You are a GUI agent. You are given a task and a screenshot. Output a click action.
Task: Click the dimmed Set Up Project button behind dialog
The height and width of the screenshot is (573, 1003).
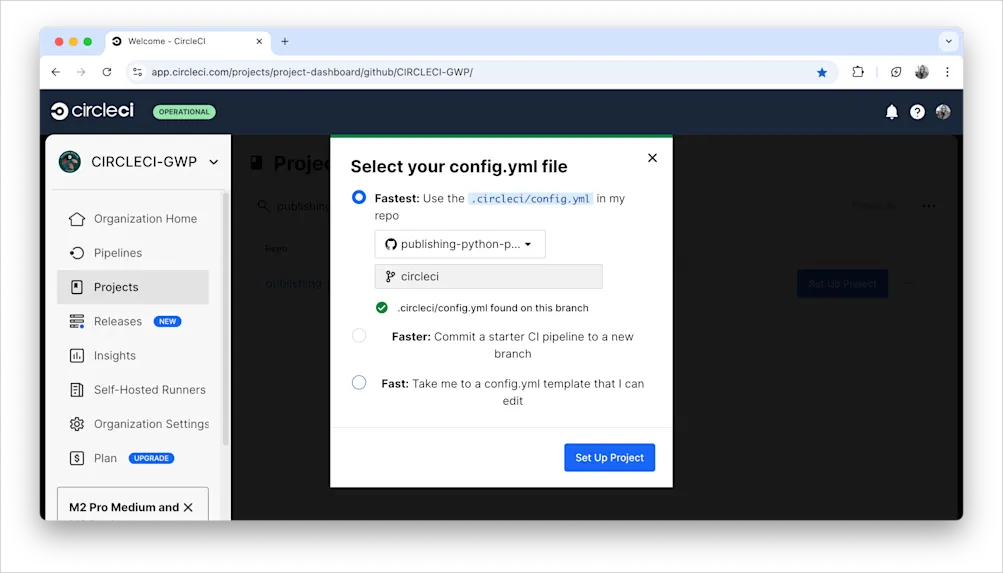[842, 283]
